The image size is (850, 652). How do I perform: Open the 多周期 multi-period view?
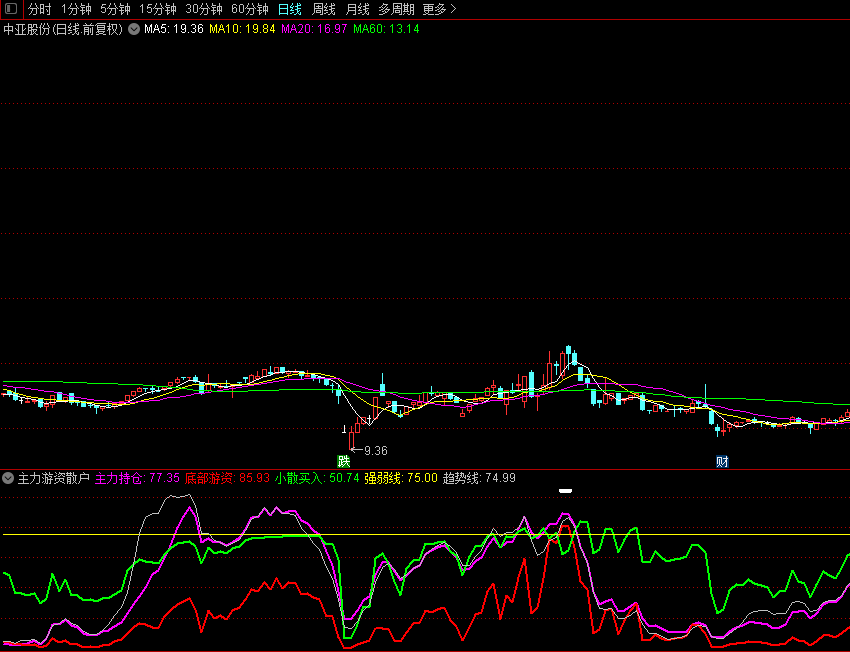click(x=396, y=9)
